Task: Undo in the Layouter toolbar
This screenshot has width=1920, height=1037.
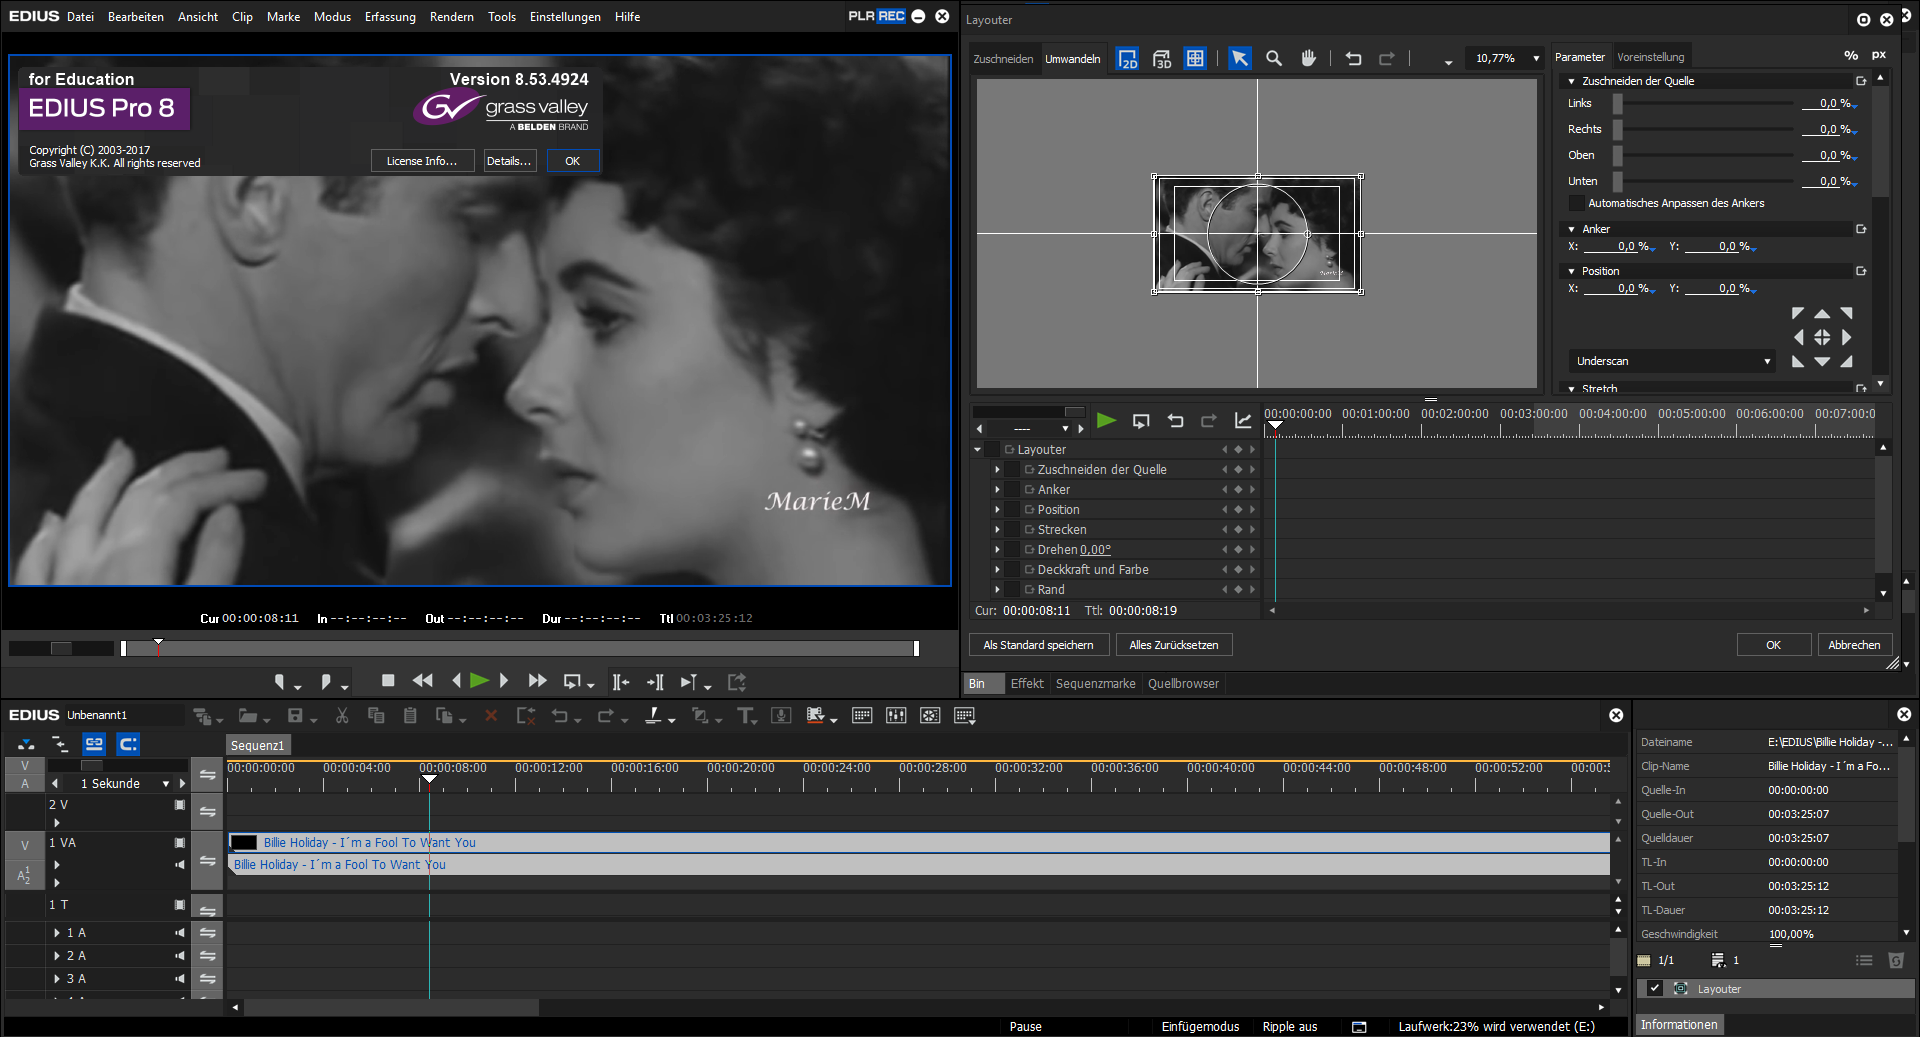Action: 1354,59
